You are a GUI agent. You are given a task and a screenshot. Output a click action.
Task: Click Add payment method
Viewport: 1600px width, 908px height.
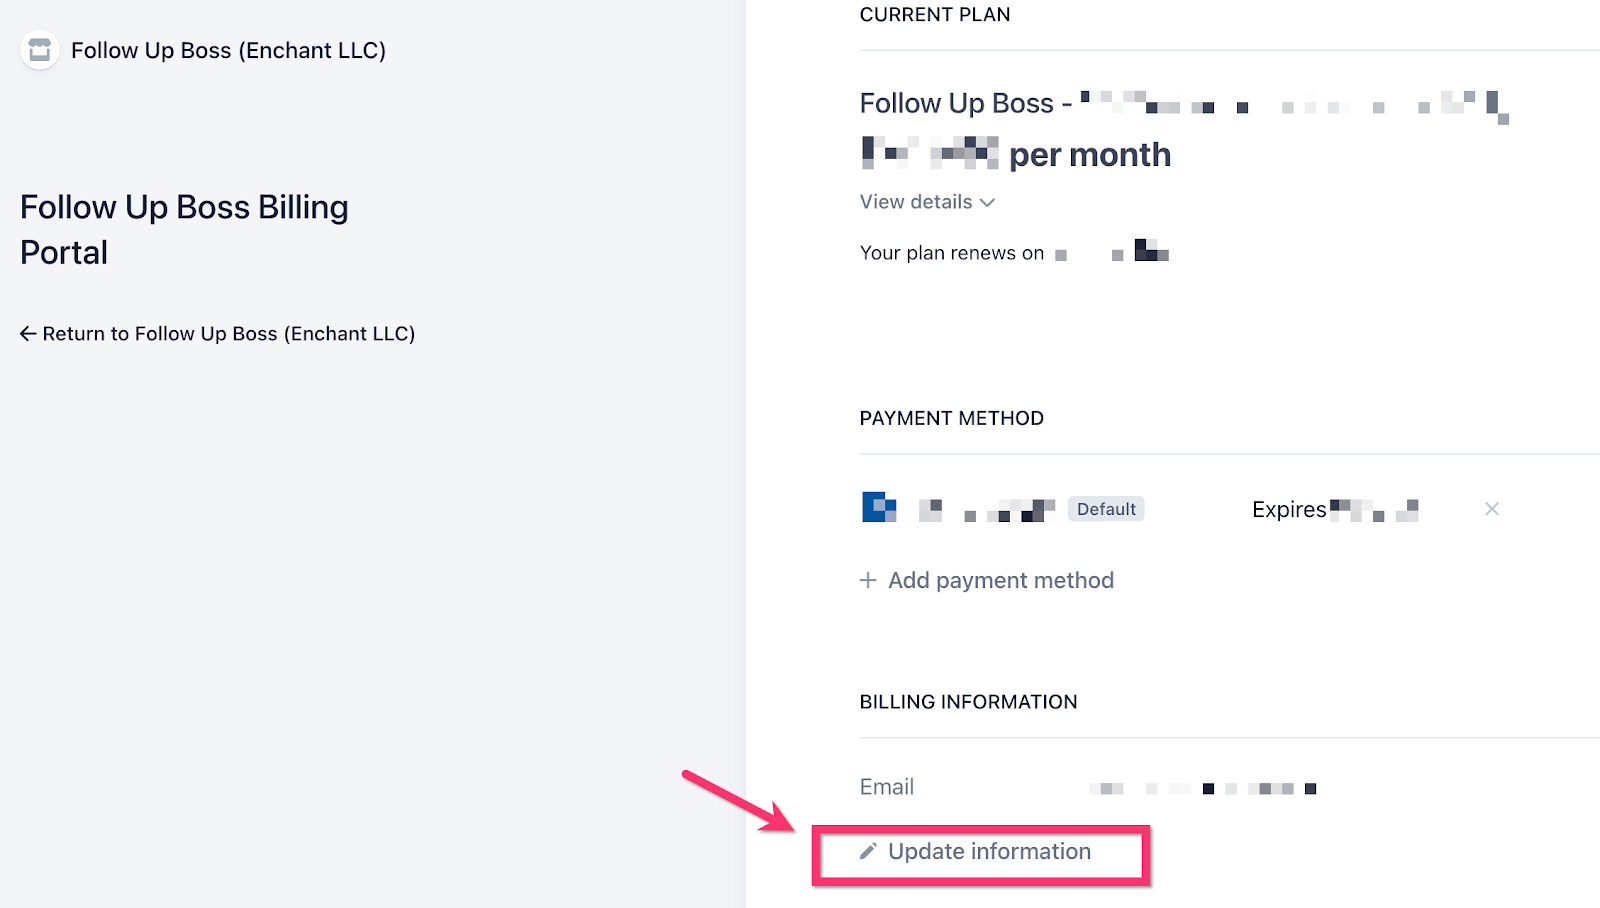point(1000,580)
